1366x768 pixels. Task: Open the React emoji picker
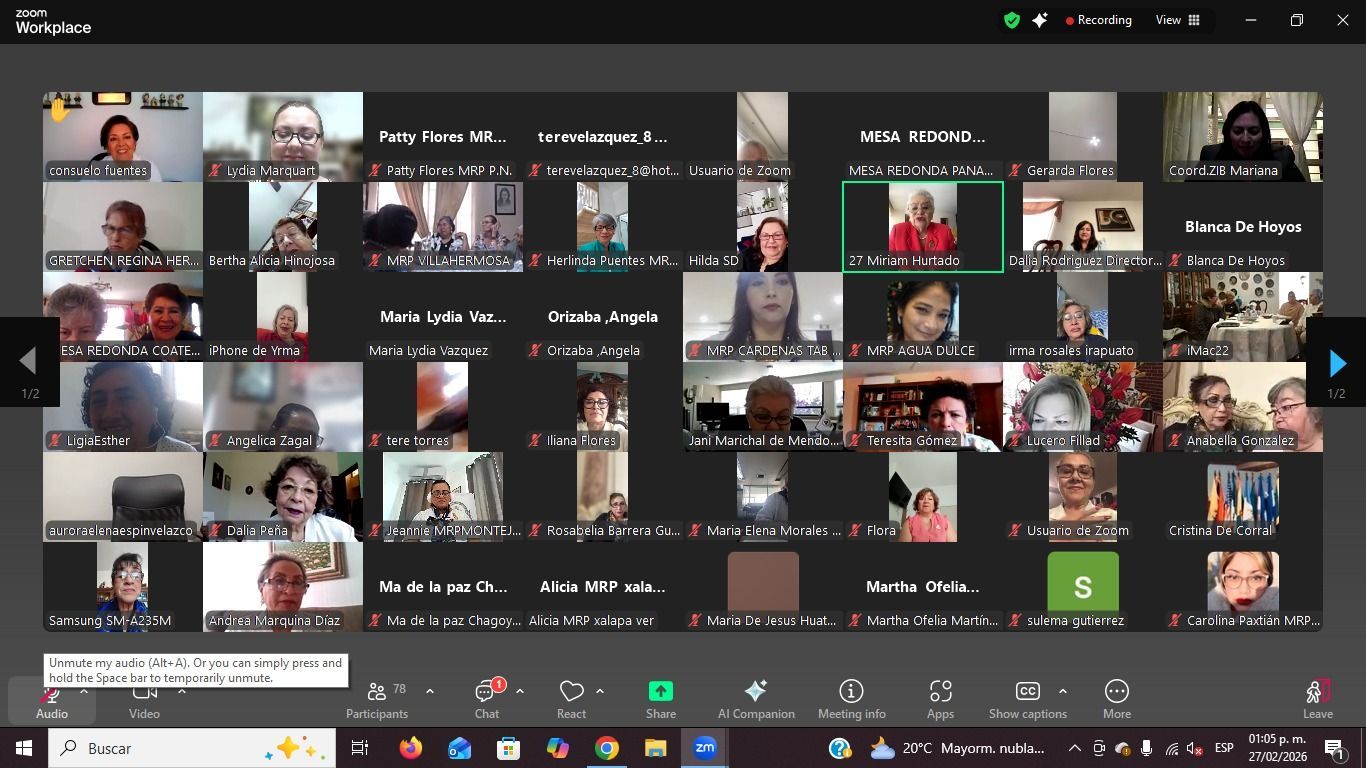(x=571, y=699)
